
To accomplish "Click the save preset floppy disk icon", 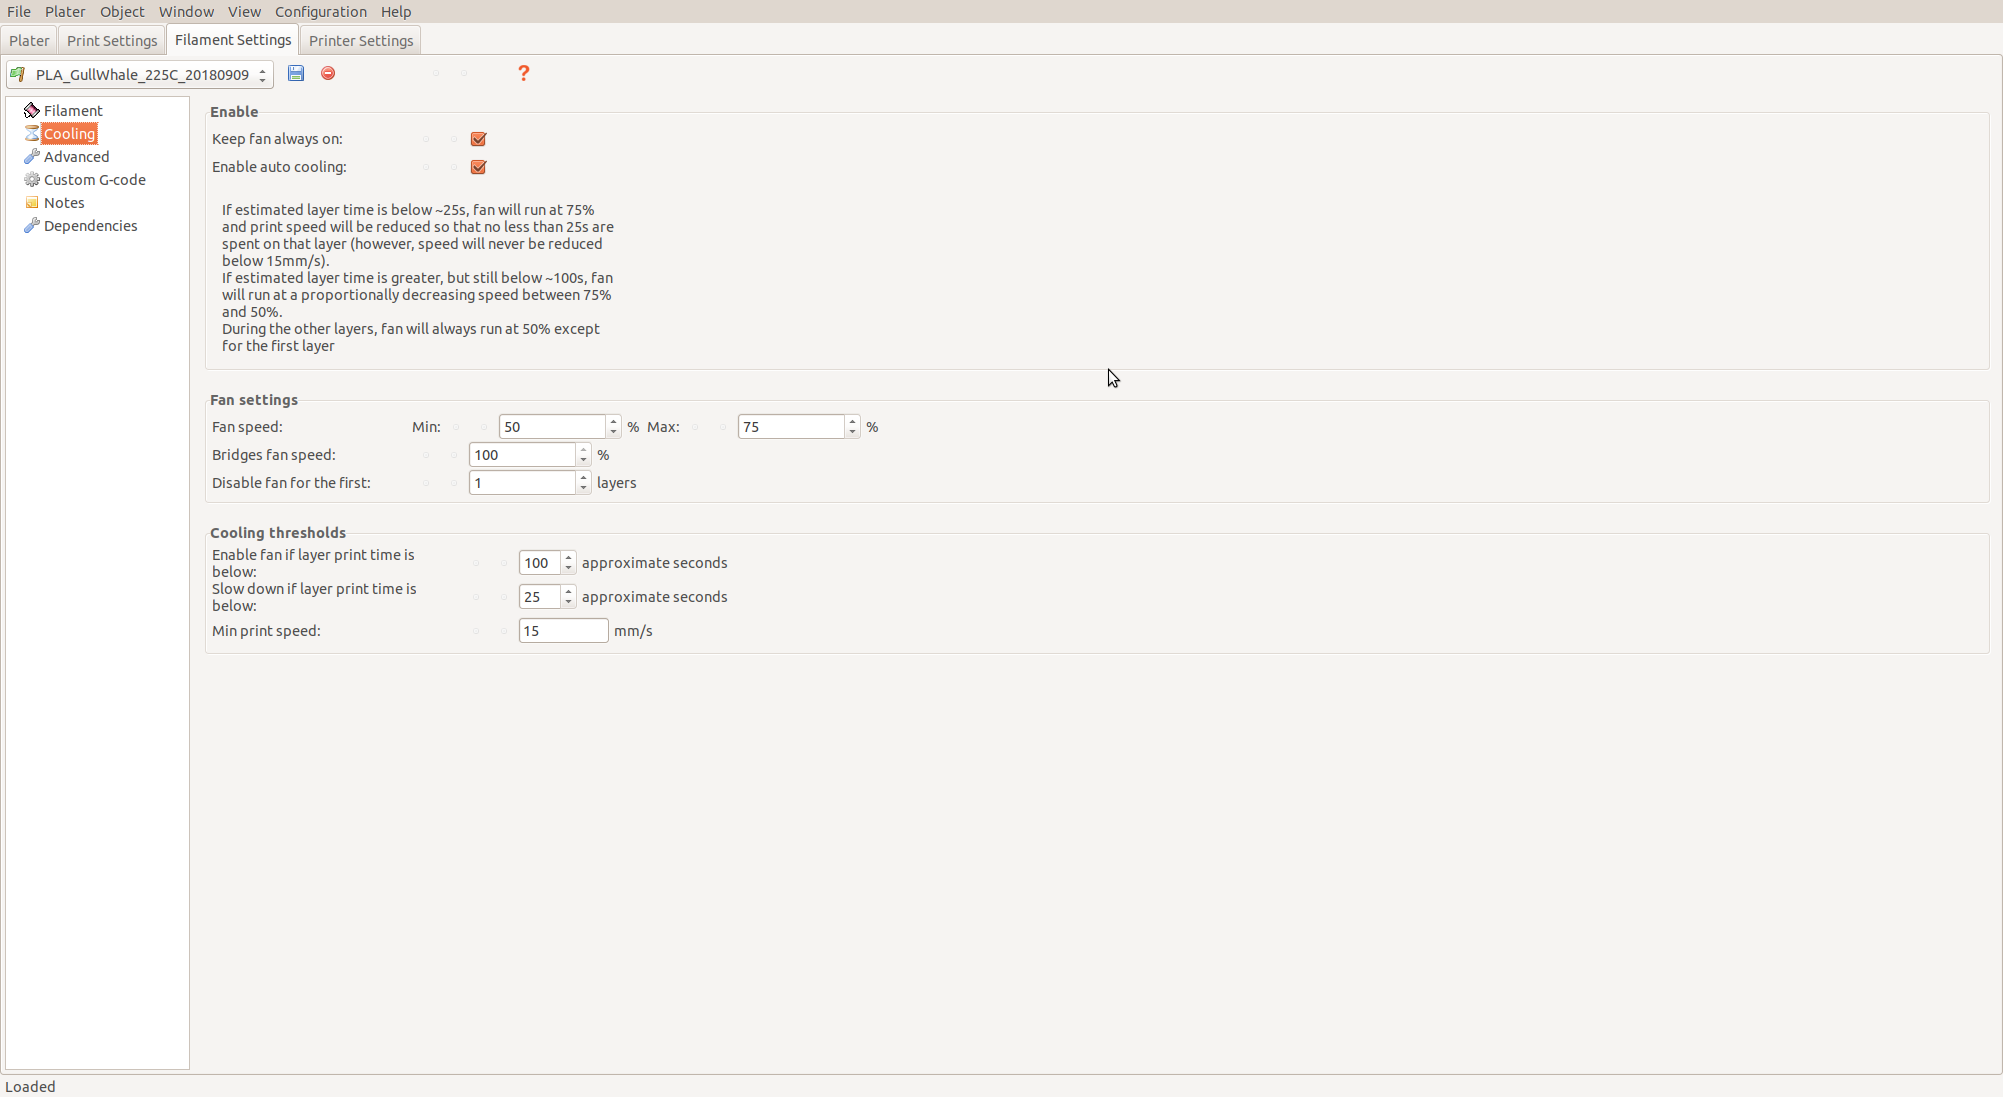I will [296, 73].
